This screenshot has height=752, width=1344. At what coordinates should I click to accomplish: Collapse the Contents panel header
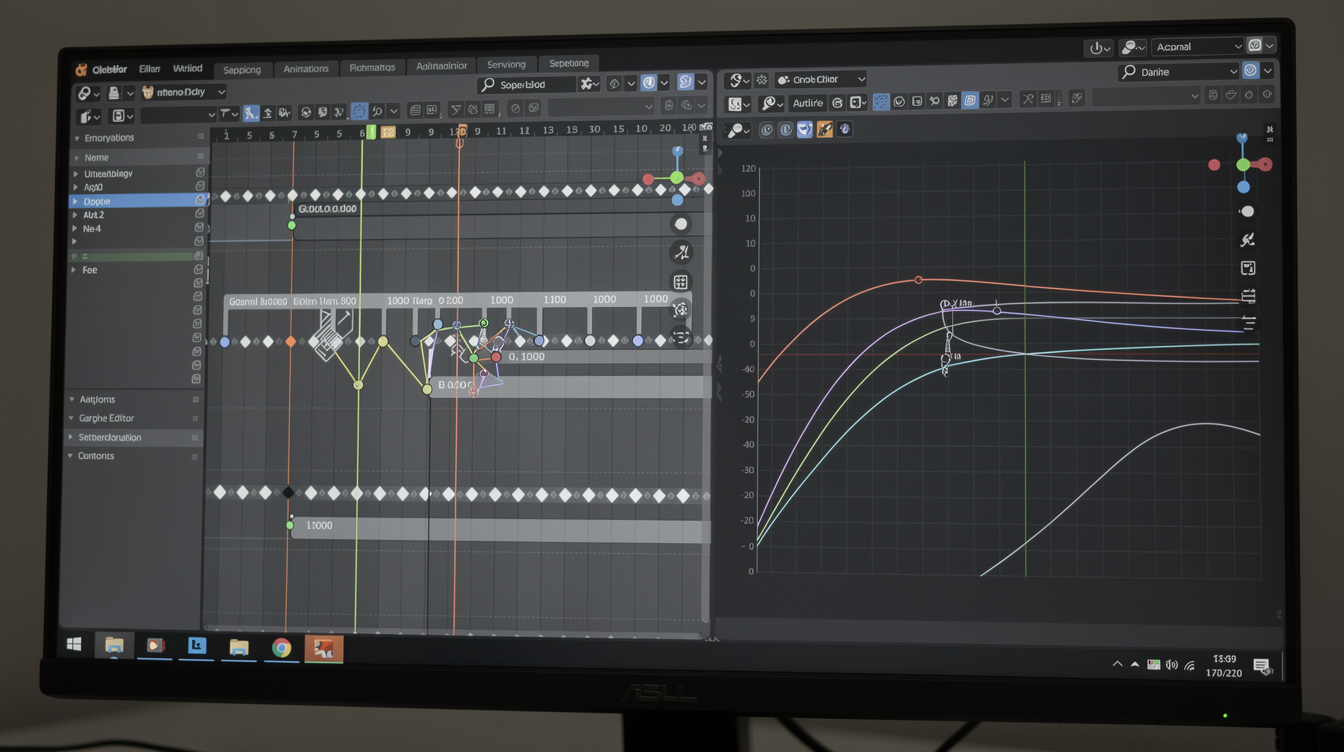[x=94, y=455]
